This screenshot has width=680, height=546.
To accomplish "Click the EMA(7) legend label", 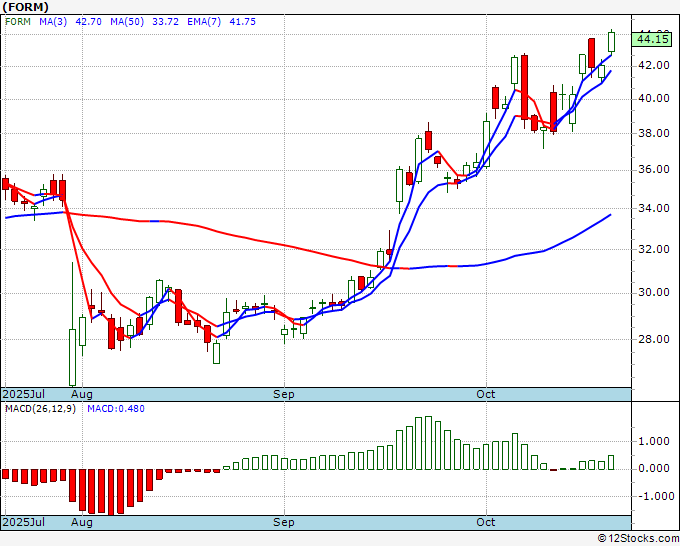I will coord(204,22).
